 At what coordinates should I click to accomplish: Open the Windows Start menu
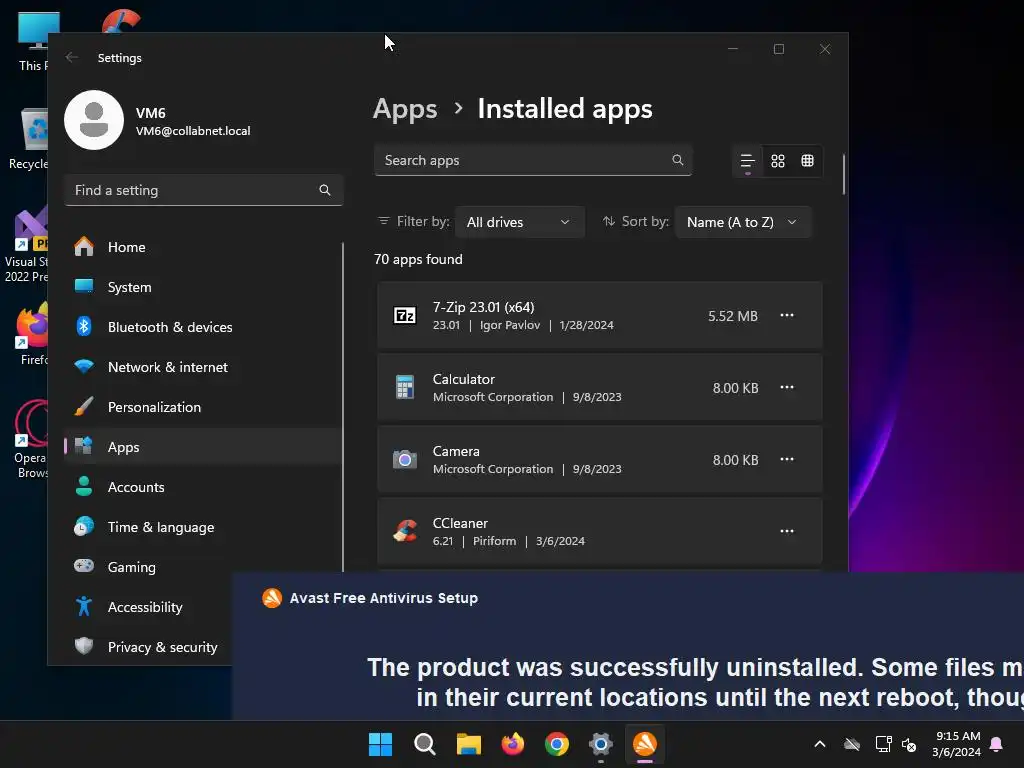coord(380,744)
